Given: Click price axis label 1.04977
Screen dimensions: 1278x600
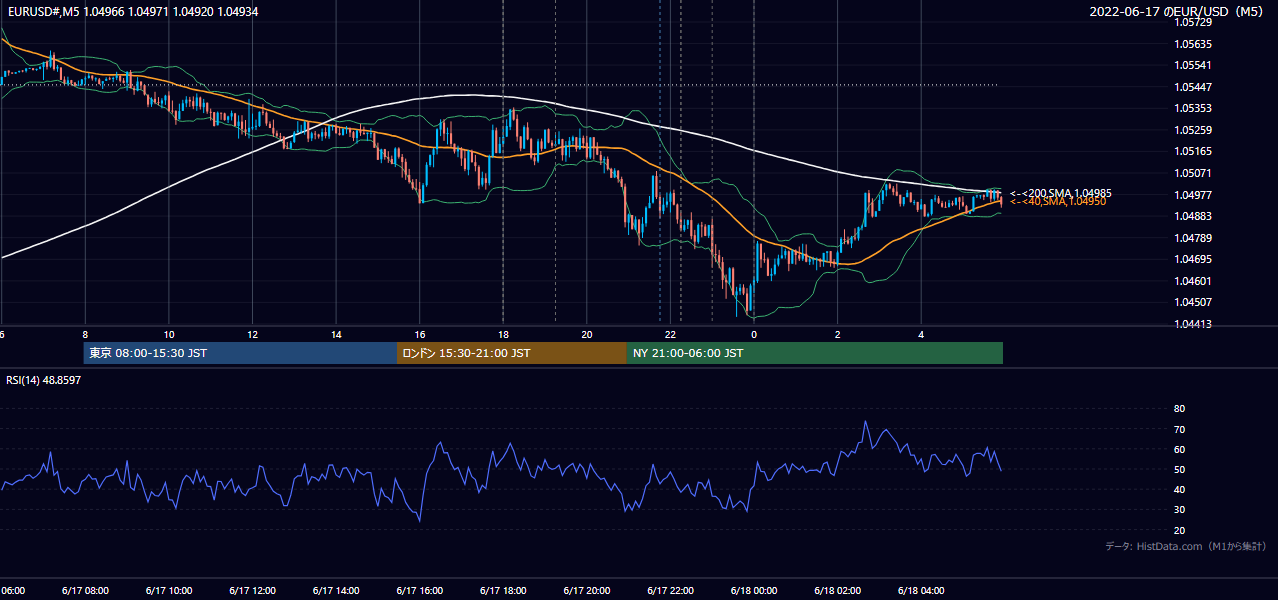Looking at the screenshot, I should 1192,195.
